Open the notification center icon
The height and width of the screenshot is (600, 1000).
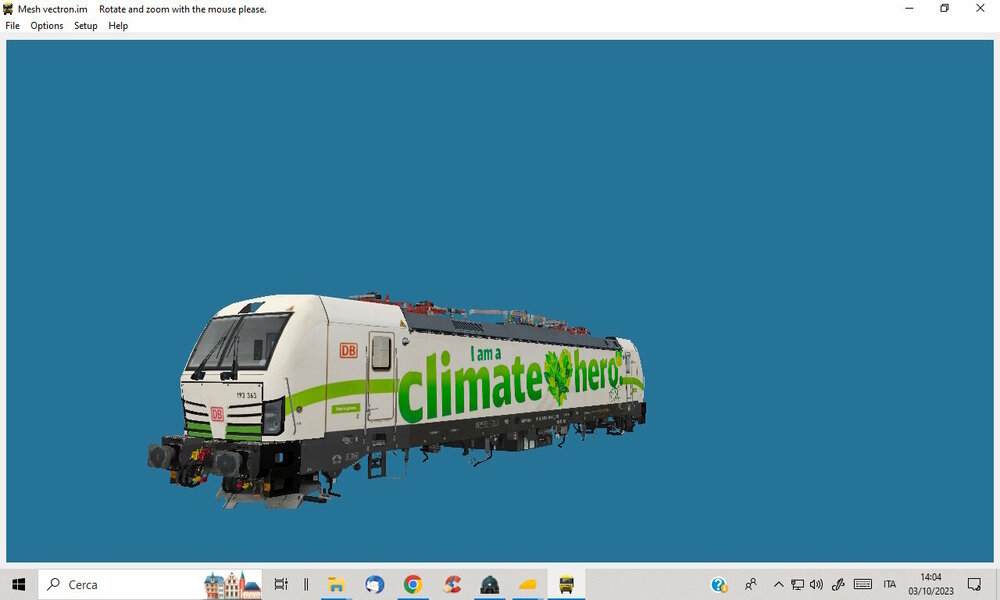pyautogui.click(x=974, y=584)
